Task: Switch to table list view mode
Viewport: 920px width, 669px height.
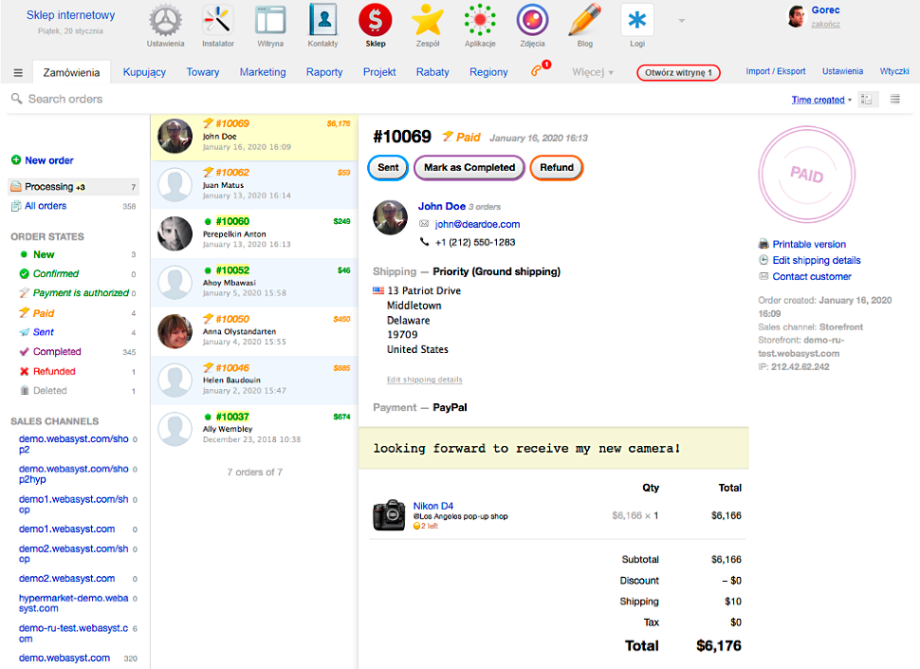Action: point(894,99)
